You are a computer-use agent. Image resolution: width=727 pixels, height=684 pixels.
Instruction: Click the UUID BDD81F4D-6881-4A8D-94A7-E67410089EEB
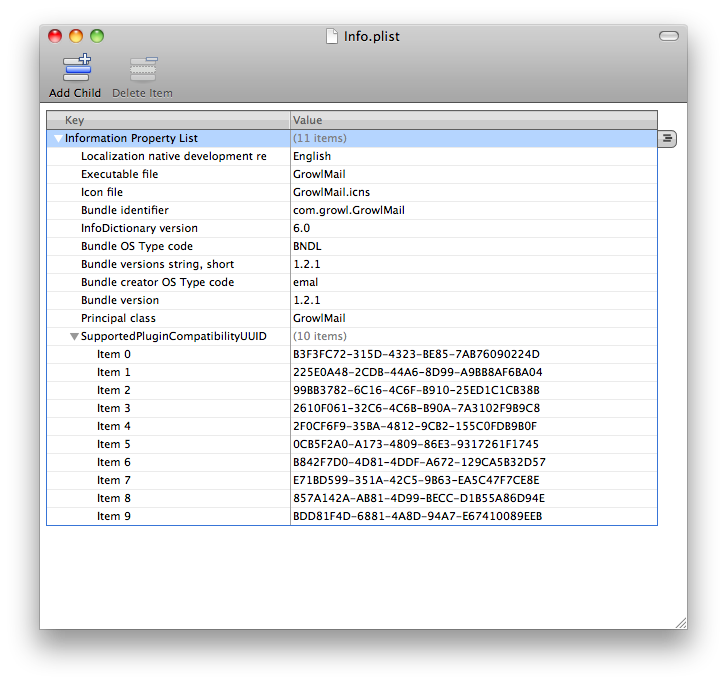417,517
